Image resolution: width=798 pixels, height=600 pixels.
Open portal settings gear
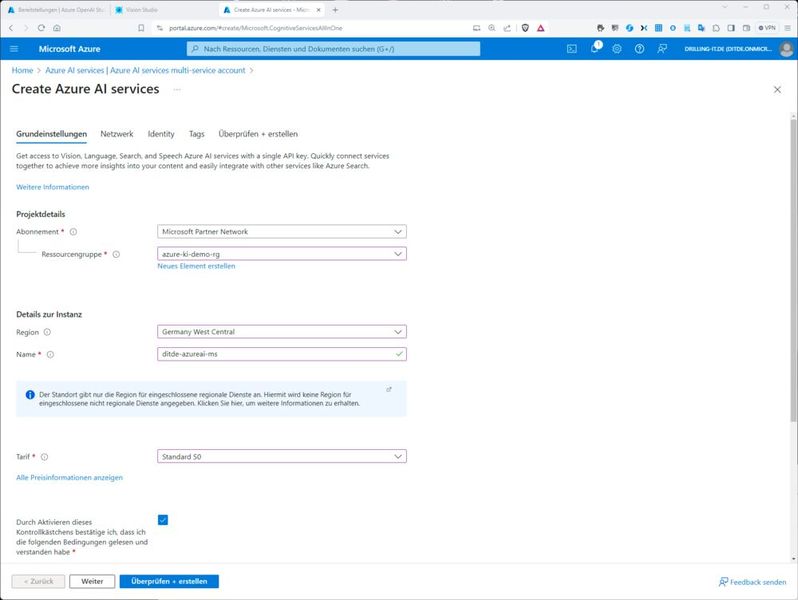click(617, 49)
